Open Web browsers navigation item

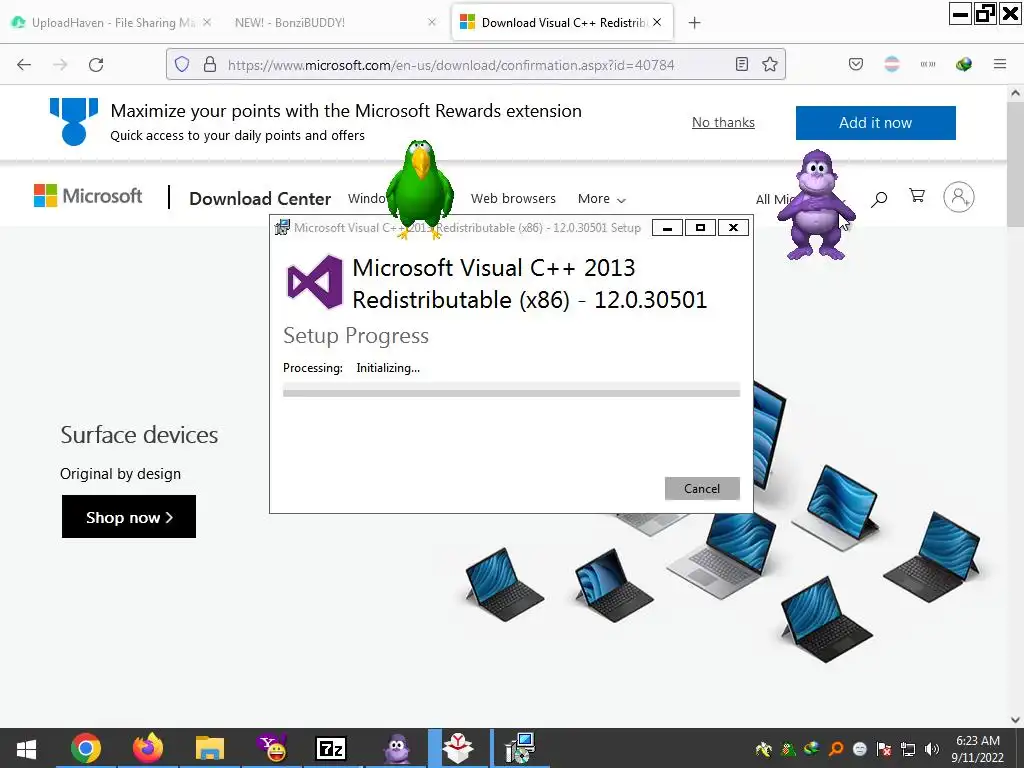tap(513, 199)
